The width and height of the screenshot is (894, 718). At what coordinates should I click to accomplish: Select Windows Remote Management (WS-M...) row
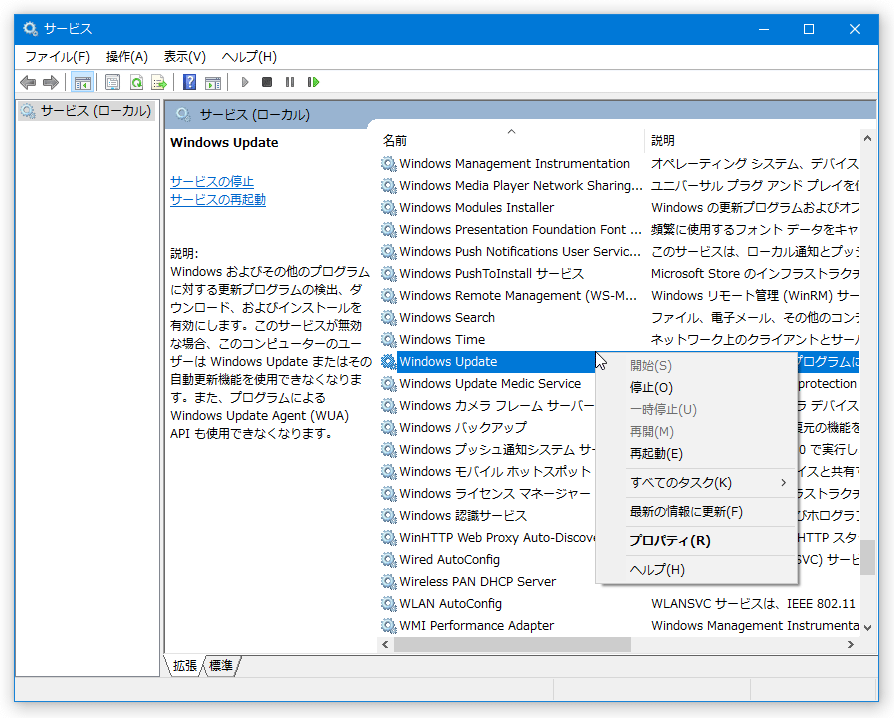pyautogui.click(x=619, y=296)
